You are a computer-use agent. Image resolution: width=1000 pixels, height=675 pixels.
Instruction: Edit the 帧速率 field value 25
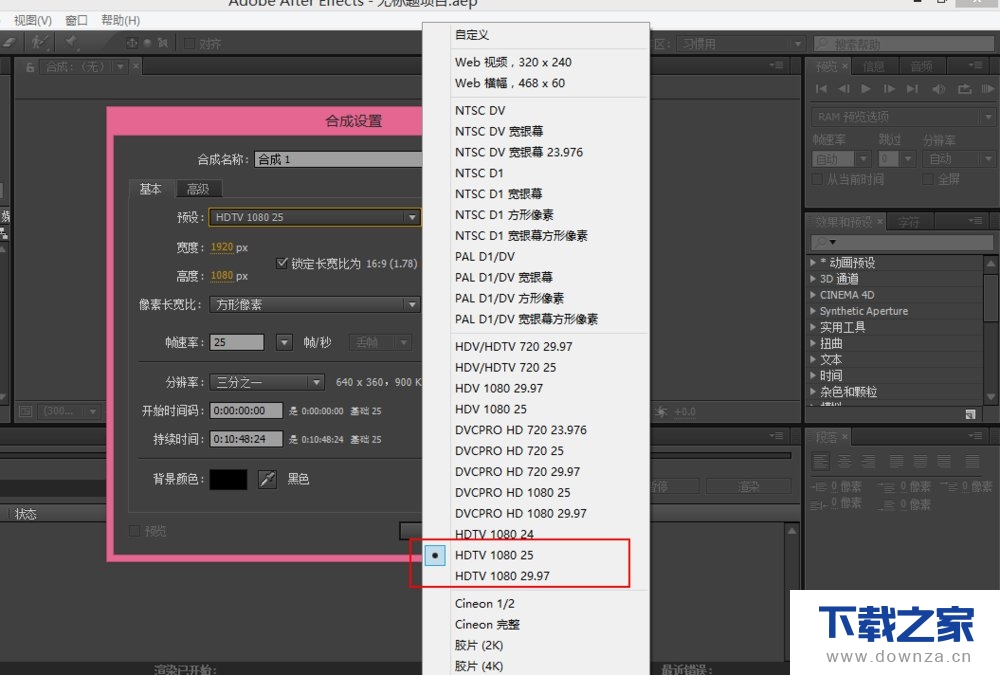pos(237,343)
